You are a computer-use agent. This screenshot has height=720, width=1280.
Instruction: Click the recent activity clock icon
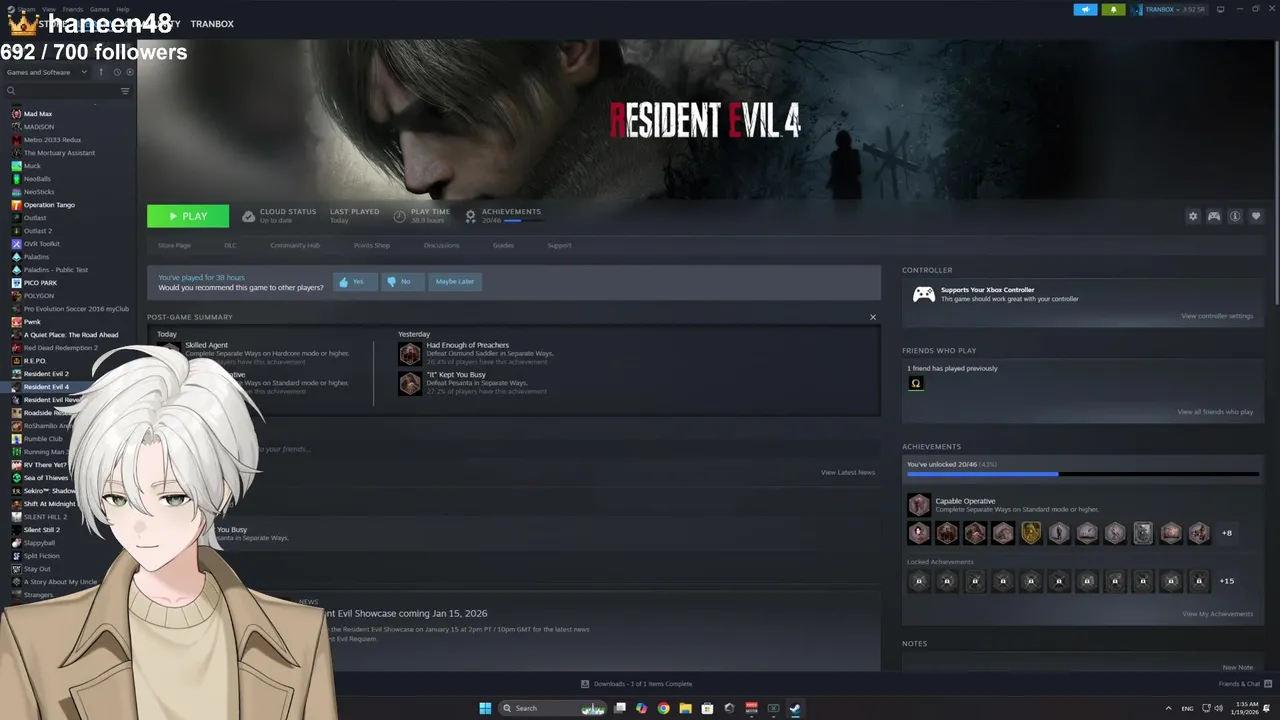(x=117, y=72)
